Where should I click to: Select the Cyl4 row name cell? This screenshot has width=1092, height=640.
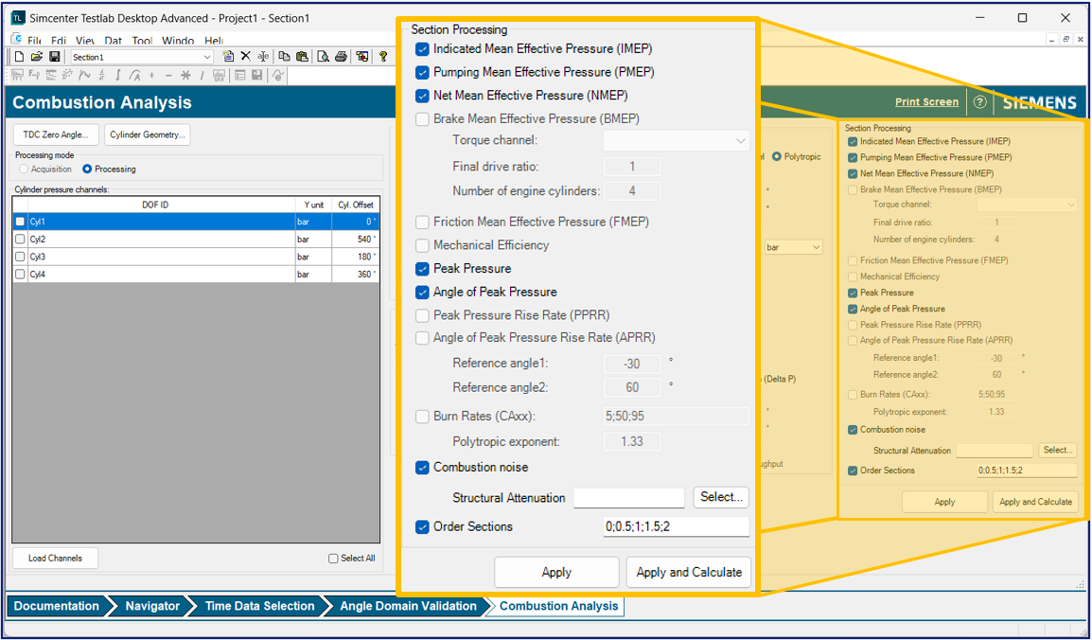tap(161, 274)
